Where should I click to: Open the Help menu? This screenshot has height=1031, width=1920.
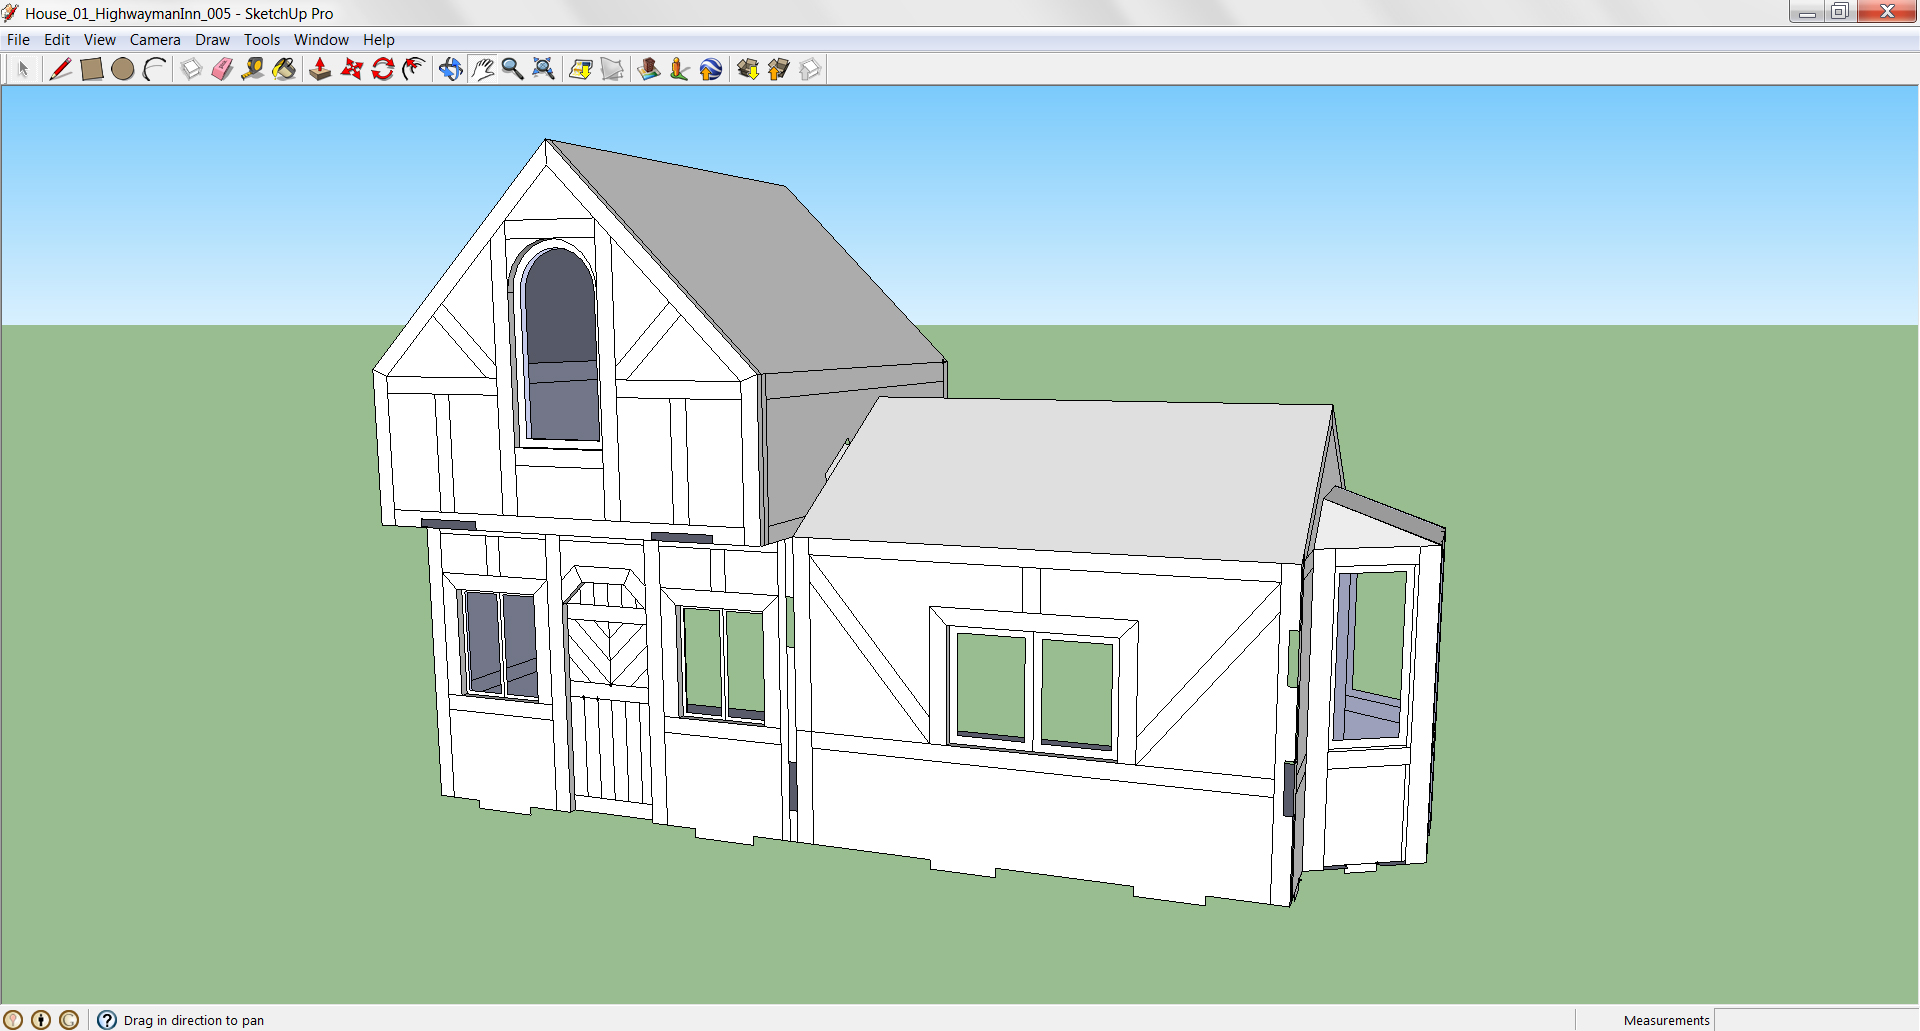(x=378, y=40)
